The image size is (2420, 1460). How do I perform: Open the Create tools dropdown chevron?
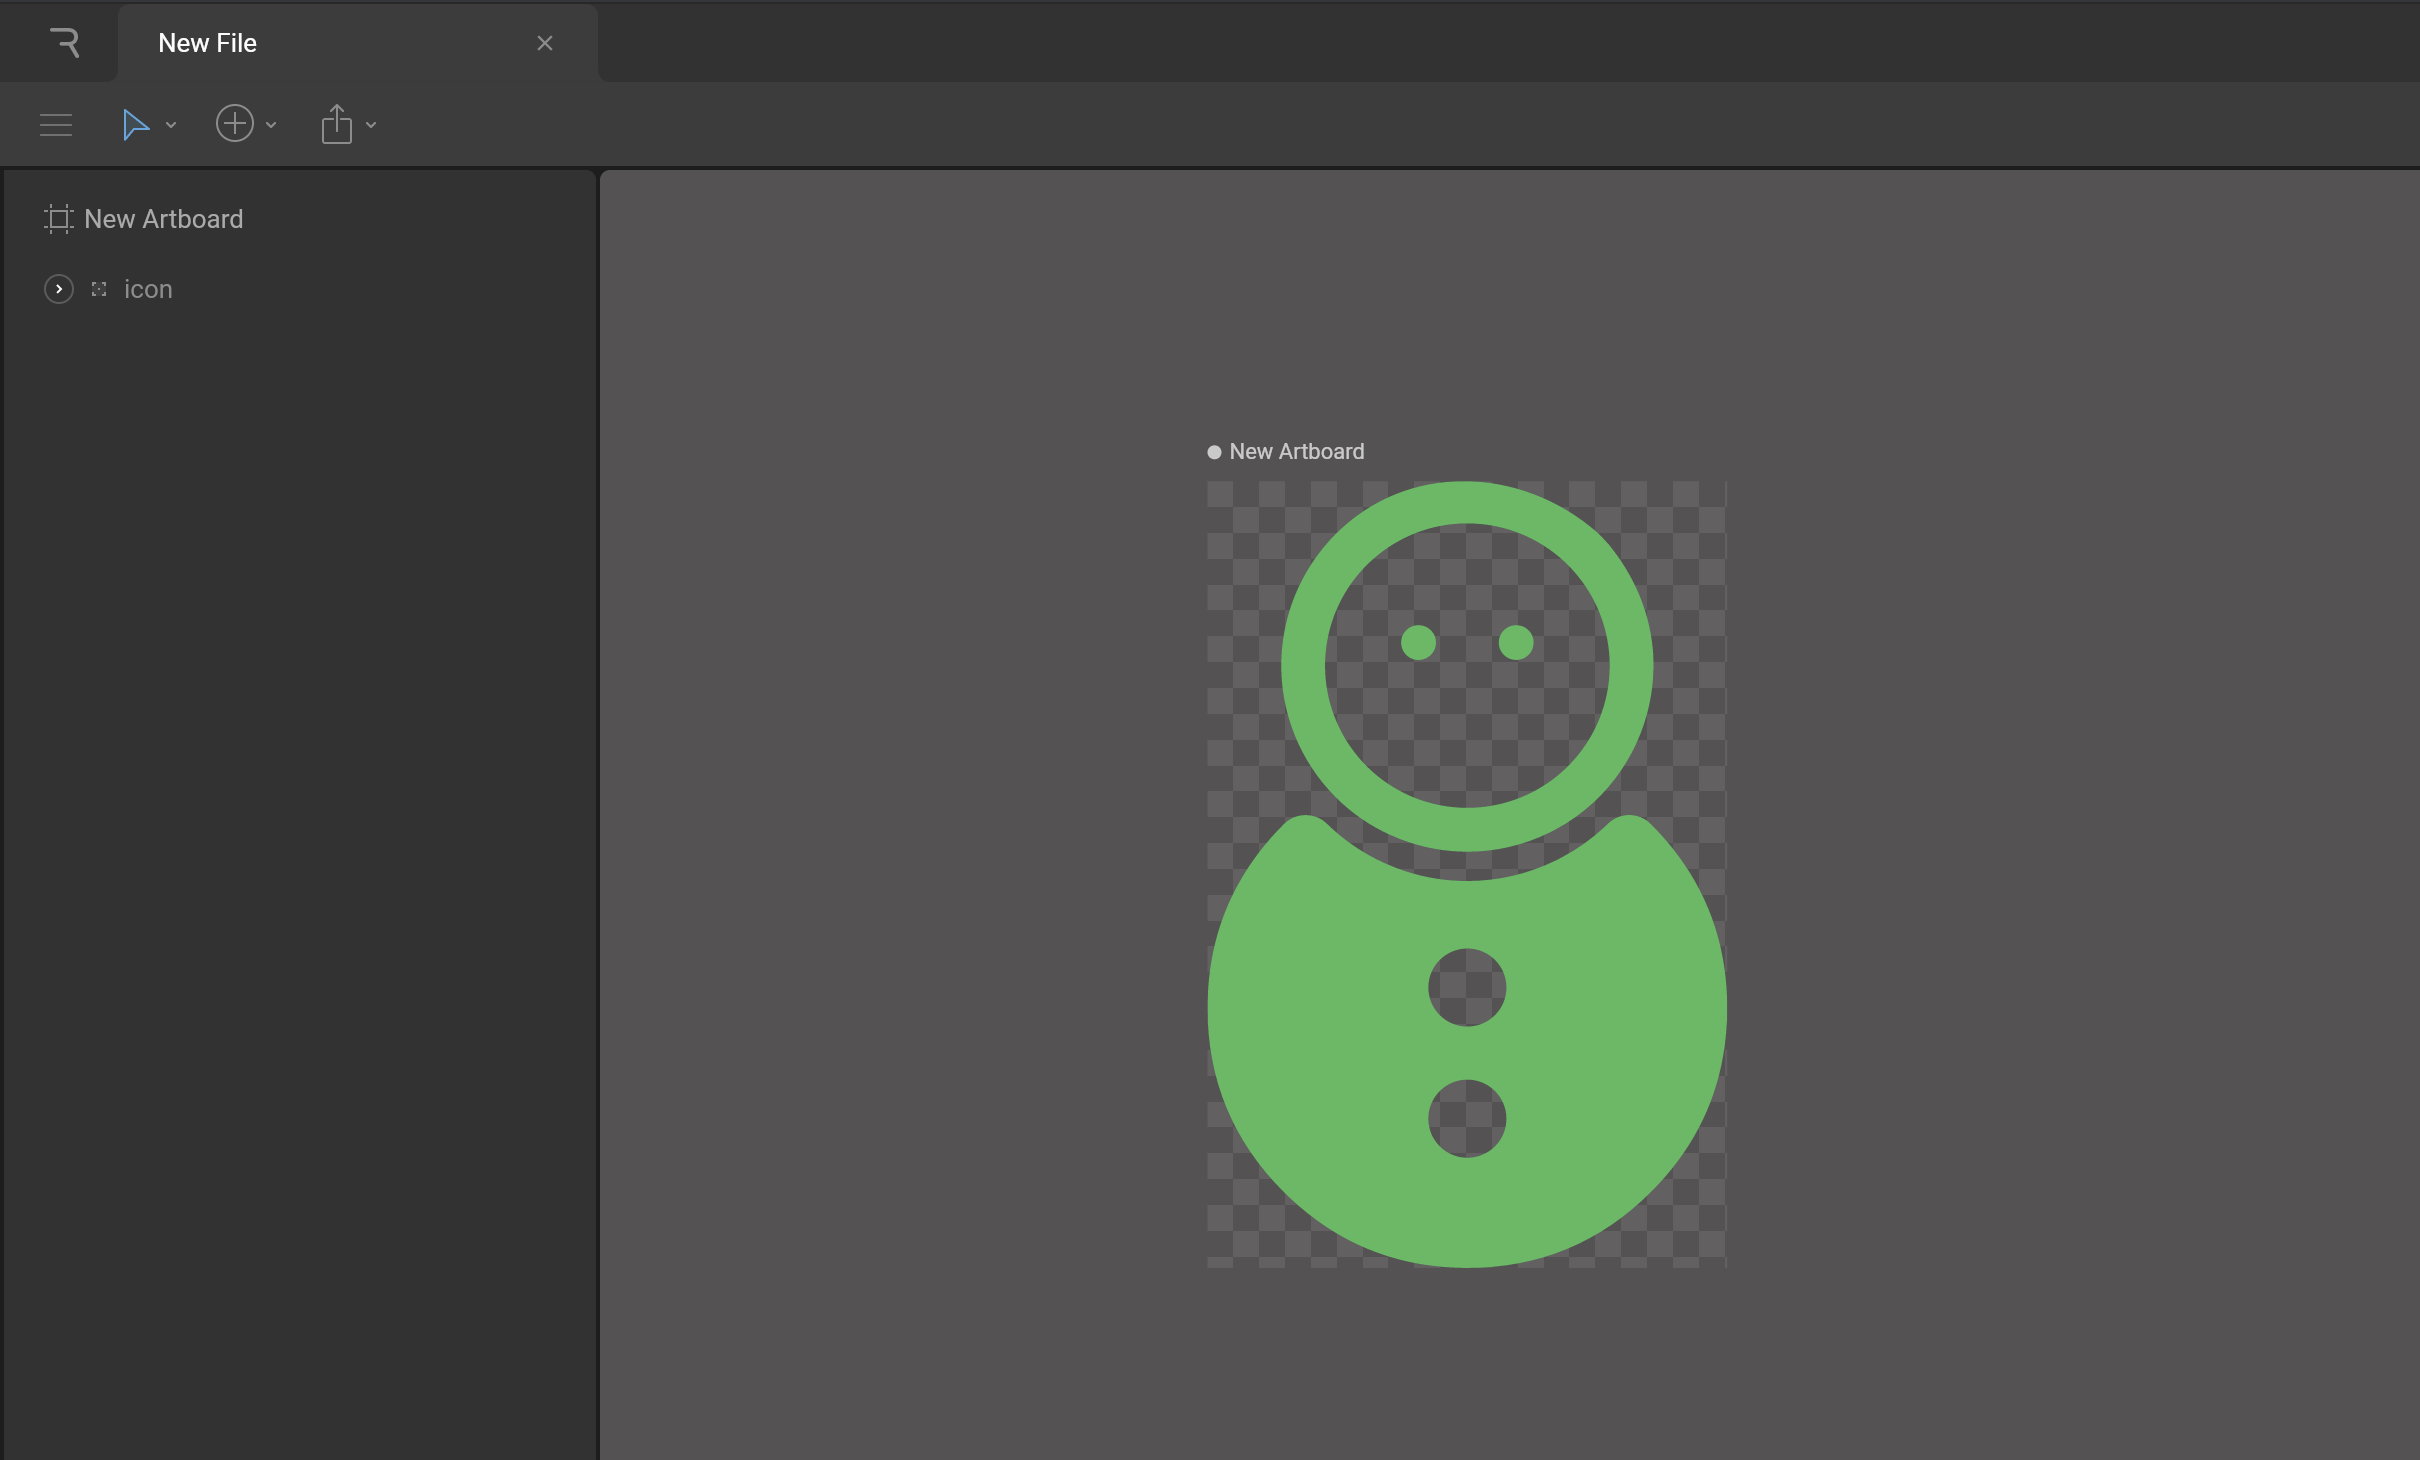point(271,125)
